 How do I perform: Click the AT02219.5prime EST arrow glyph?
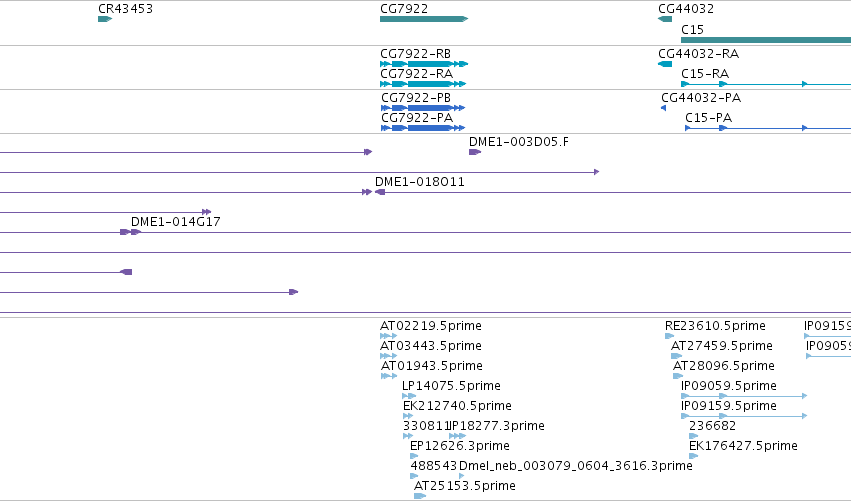389,336
